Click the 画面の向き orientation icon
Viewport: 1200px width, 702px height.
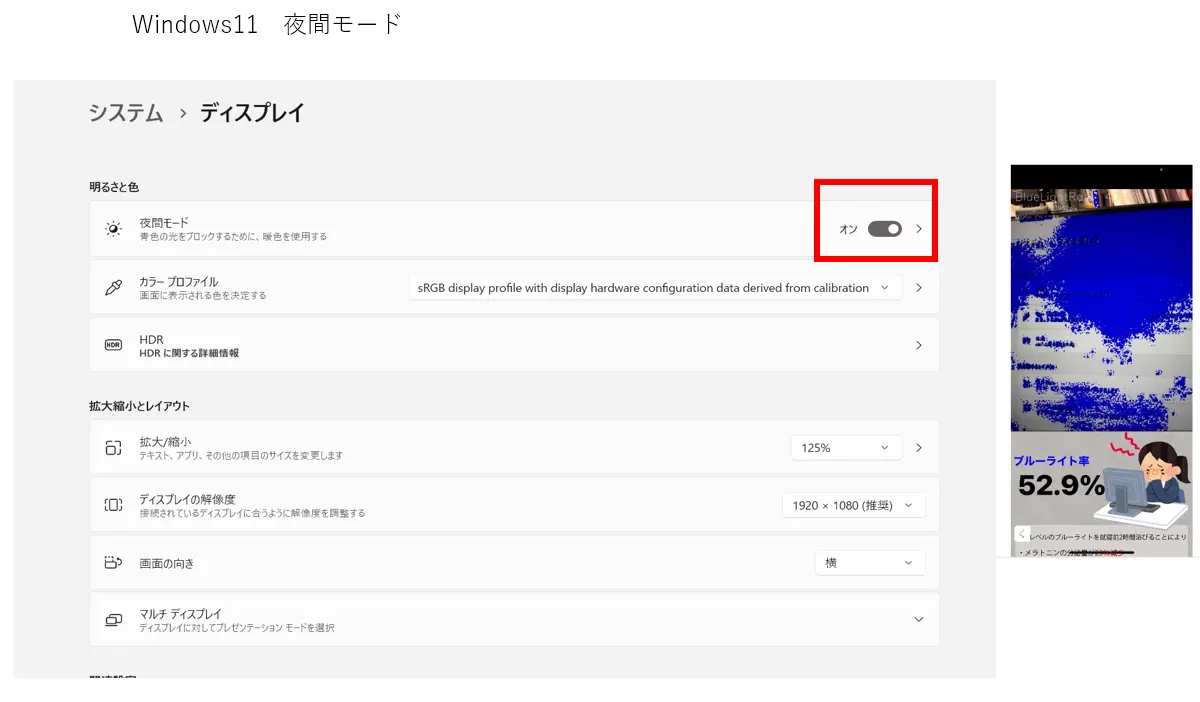click(x=113, y=562)
